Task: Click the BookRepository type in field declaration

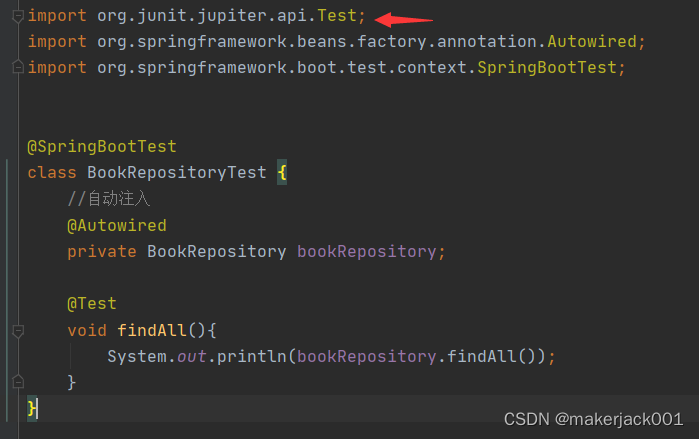Action: [216, 251]
